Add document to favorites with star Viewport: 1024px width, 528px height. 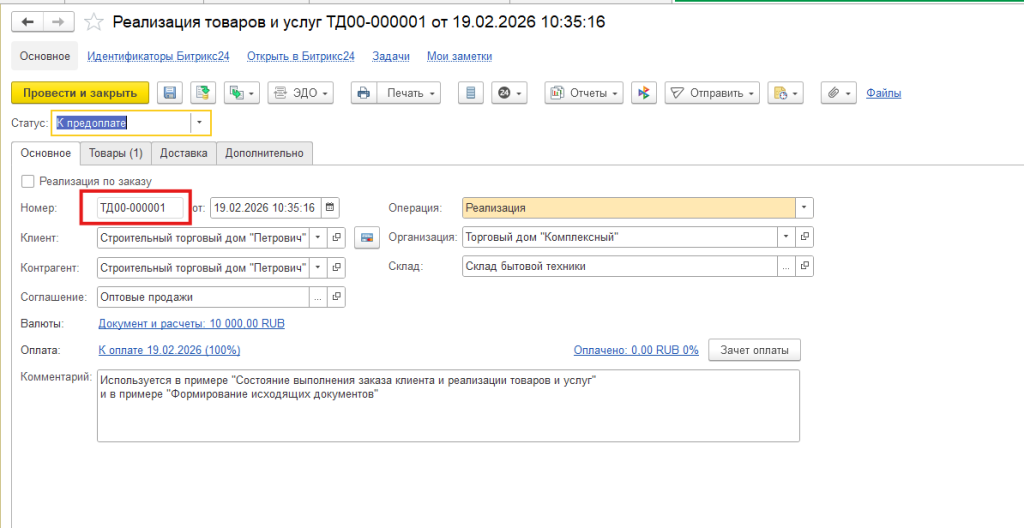[x=93, y=21]
